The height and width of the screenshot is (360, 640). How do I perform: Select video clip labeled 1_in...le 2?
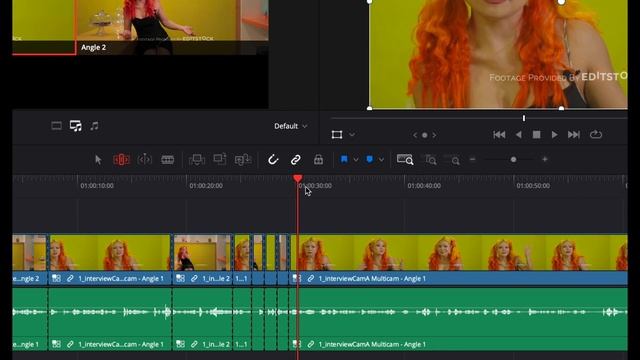click(202, 259)
